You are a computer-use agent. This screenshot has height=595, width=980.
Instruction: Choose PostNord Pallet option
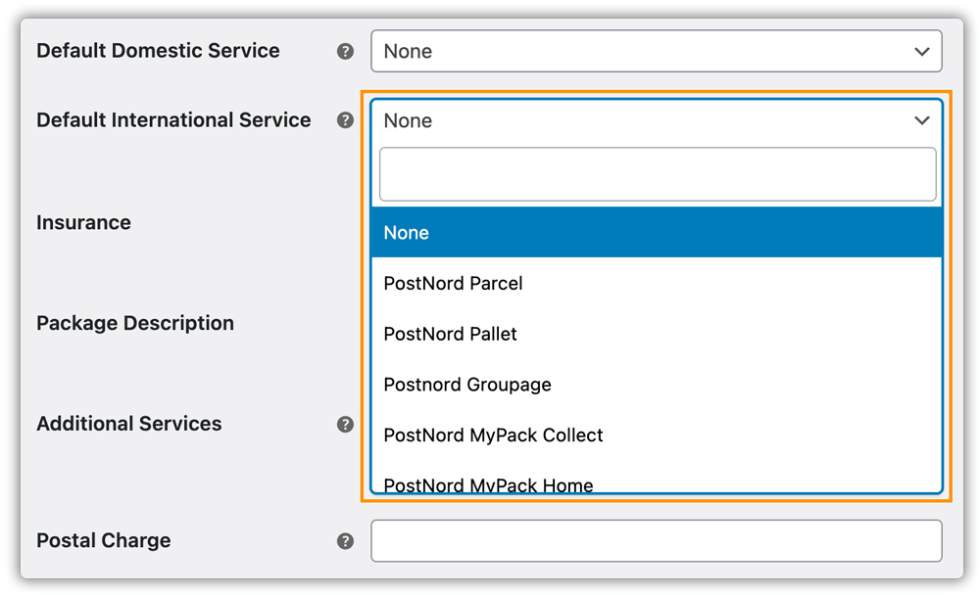(x=656, y=334)
